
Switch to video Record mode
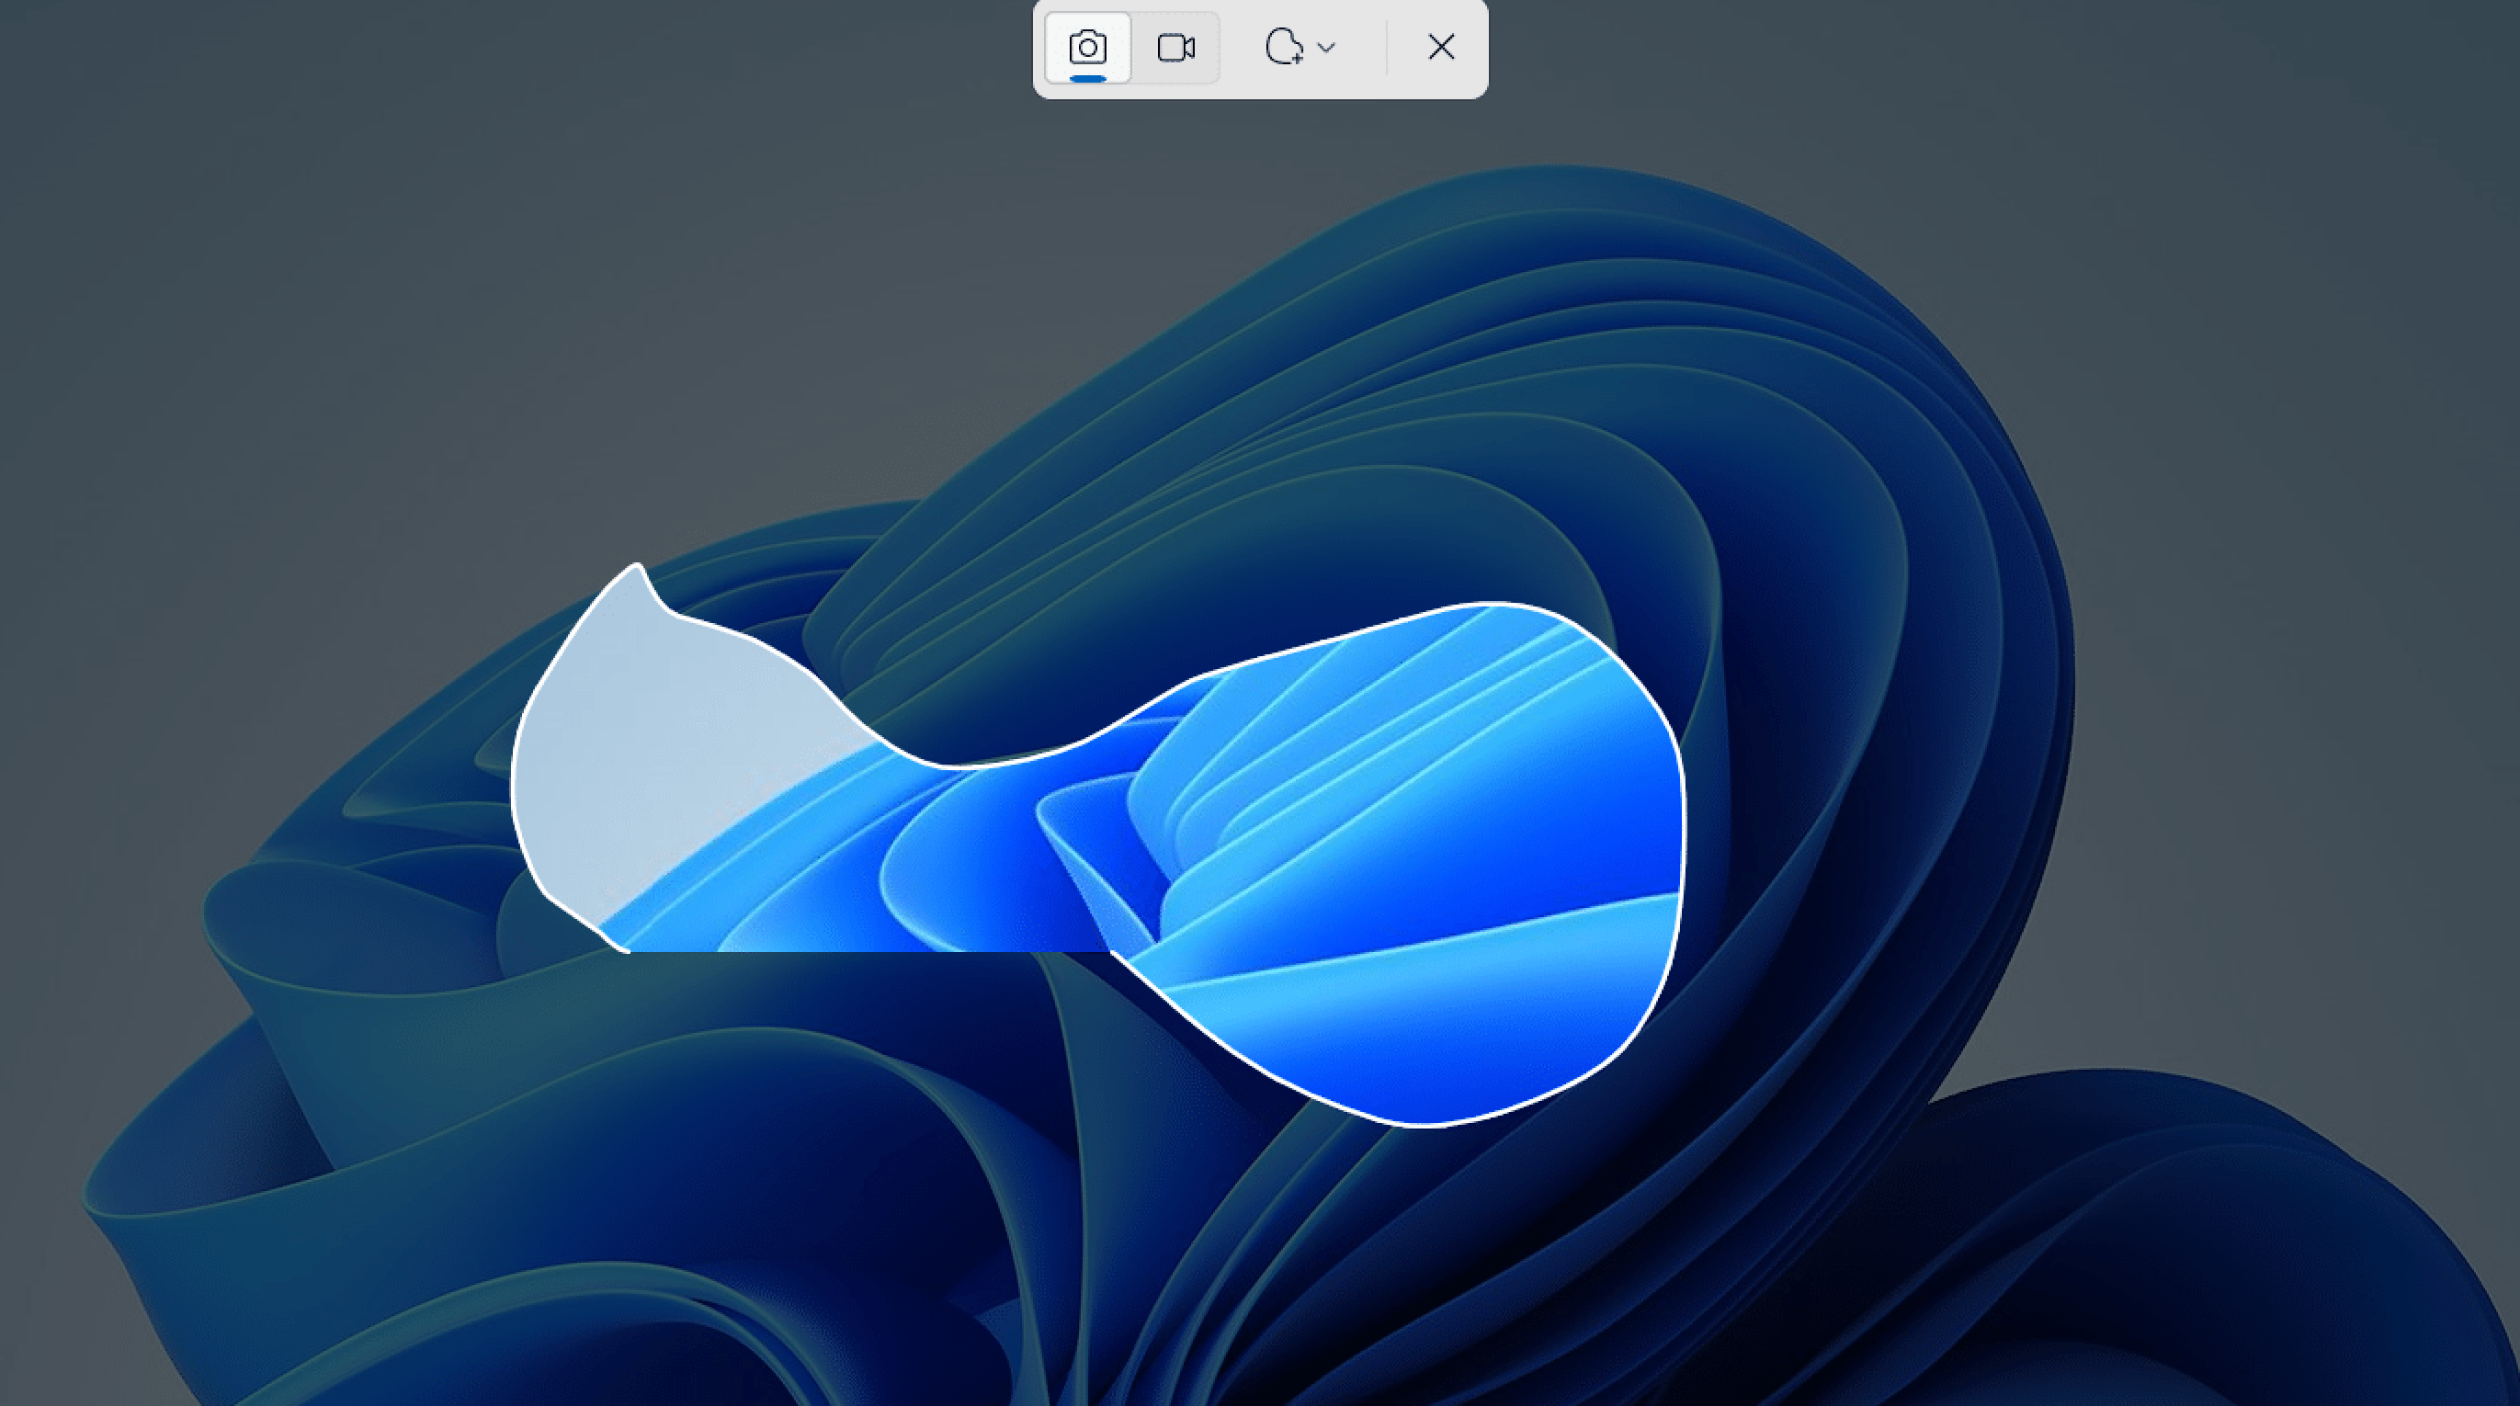point(1176,47)
